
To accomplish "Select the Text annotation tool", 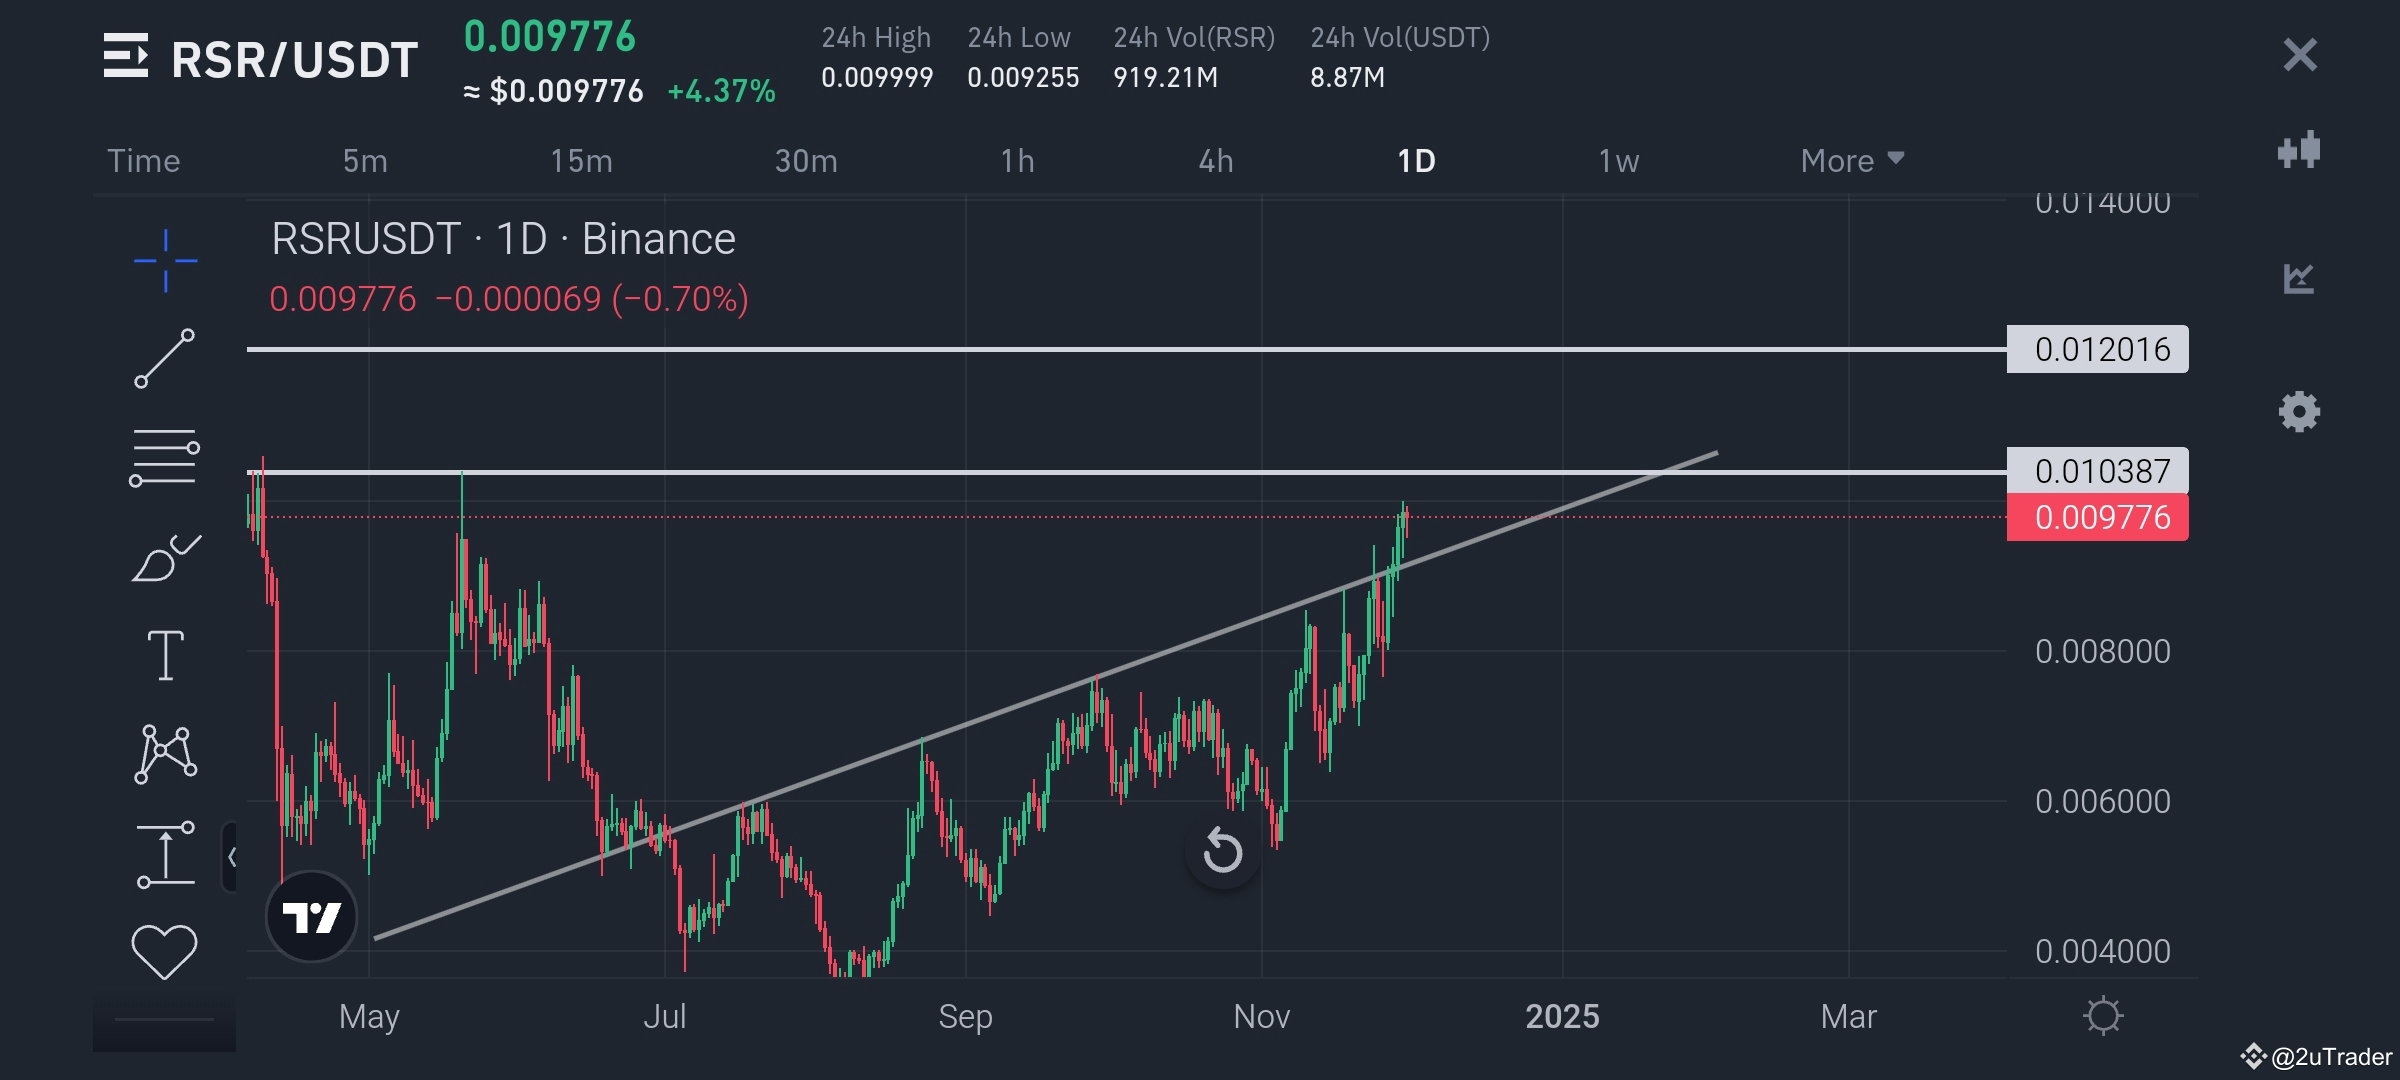I will pos(163,655).
